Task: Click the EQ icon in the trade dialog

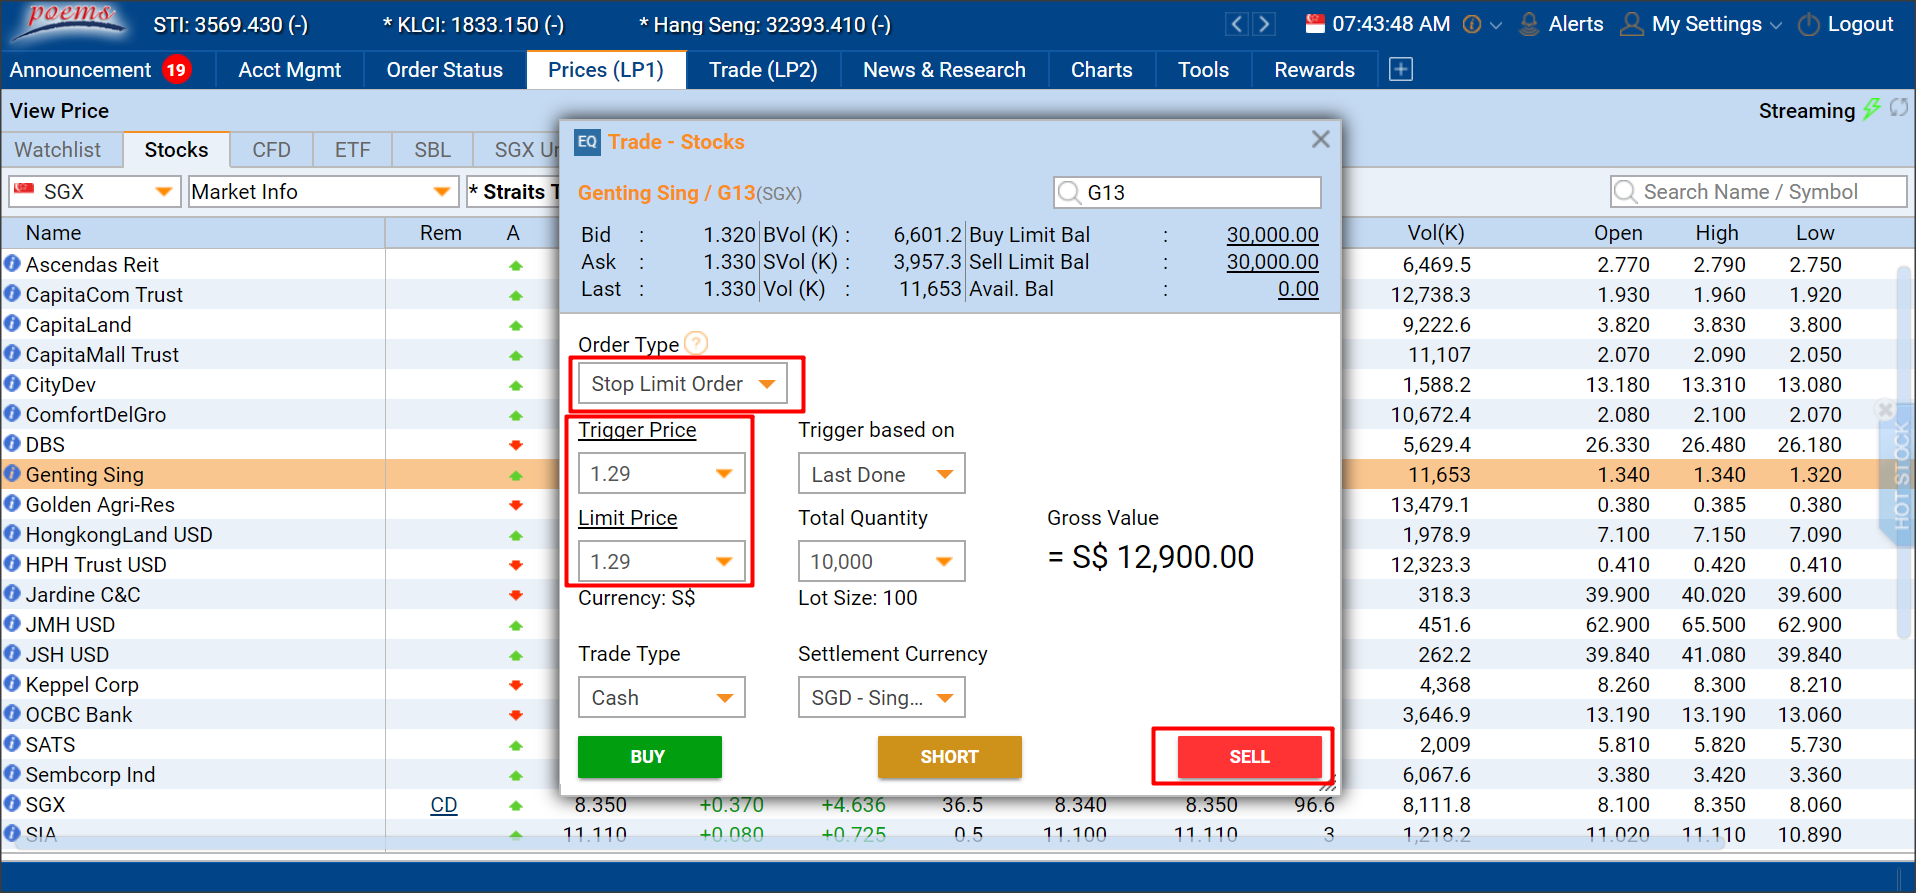Action: tap(587, 142)
